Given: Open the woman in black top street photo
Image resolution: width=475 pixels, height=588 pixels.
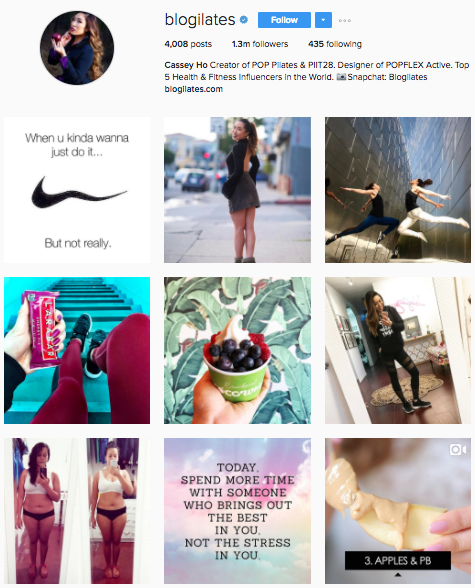Looking at the screenshot, I should point(237,190).
